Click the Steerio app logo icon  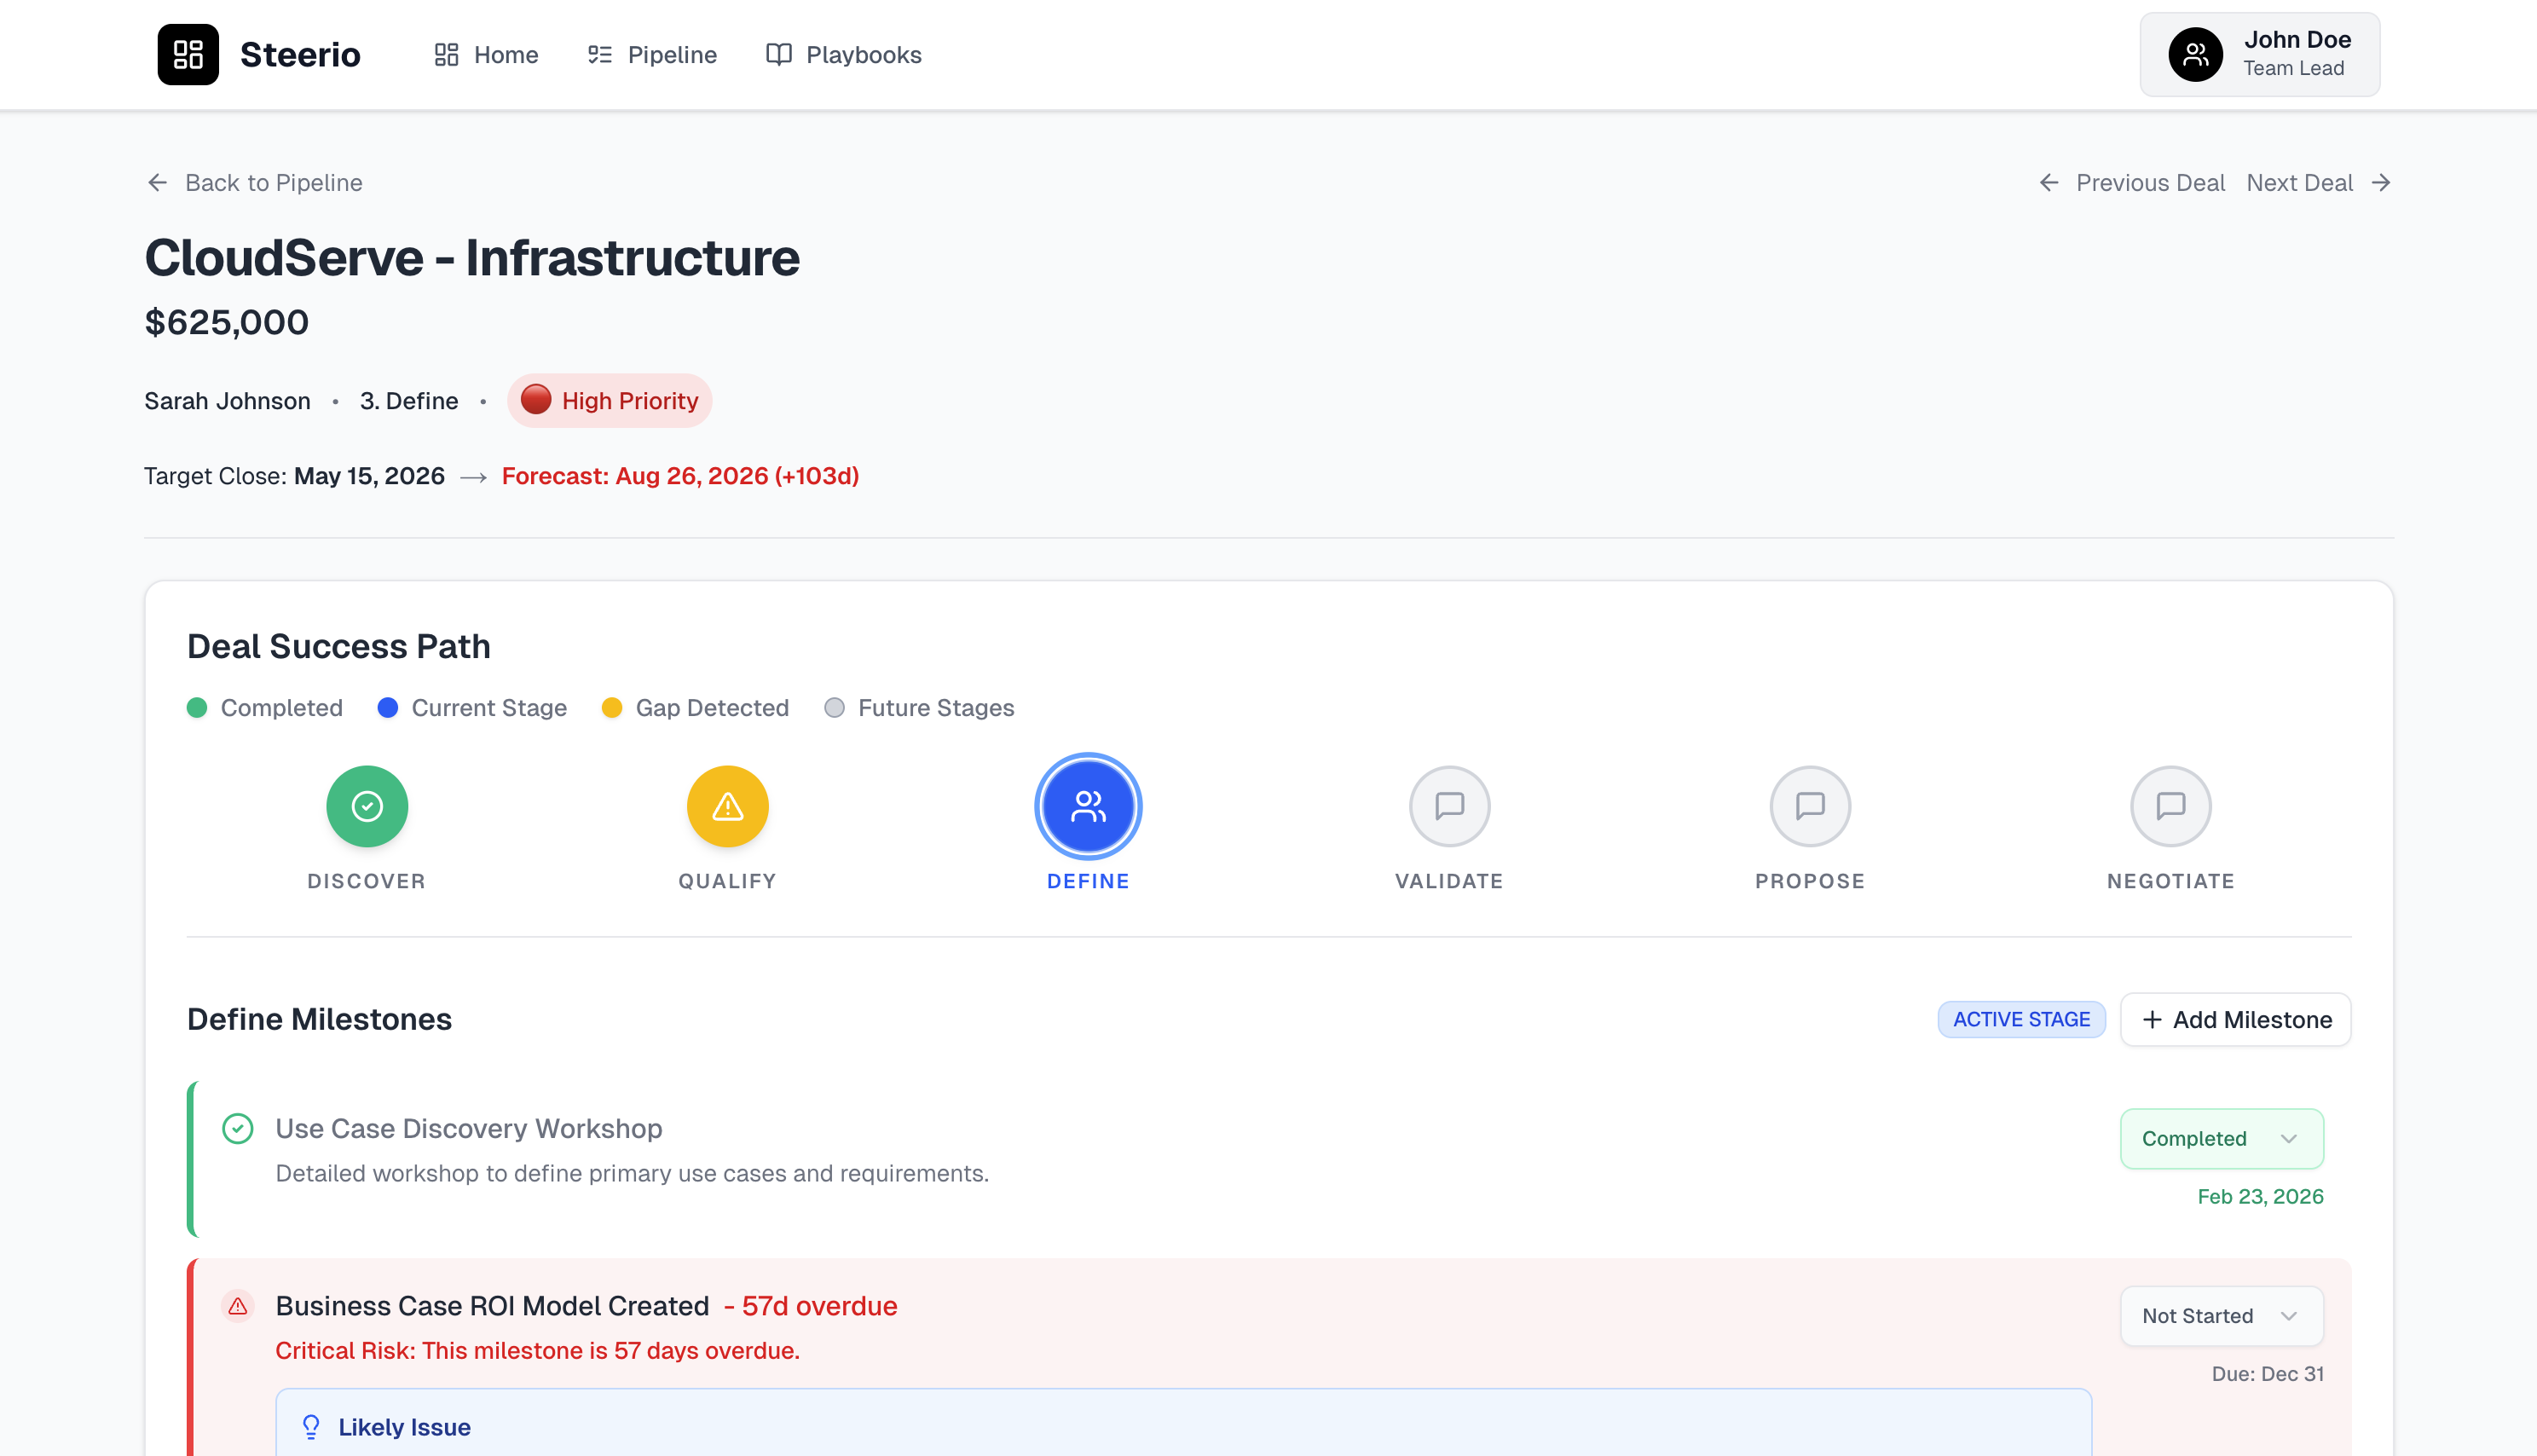188,54
